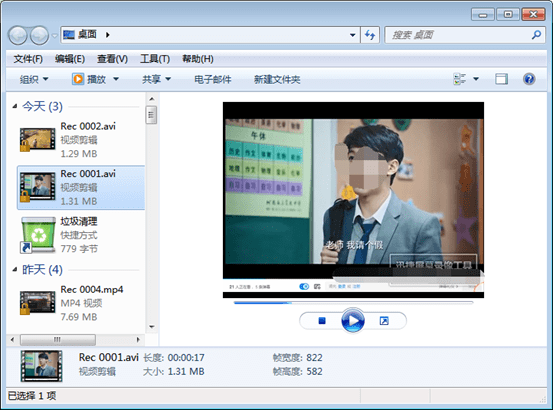Minimize the explorer window
553x410 pixels.
tap(483, 14)
